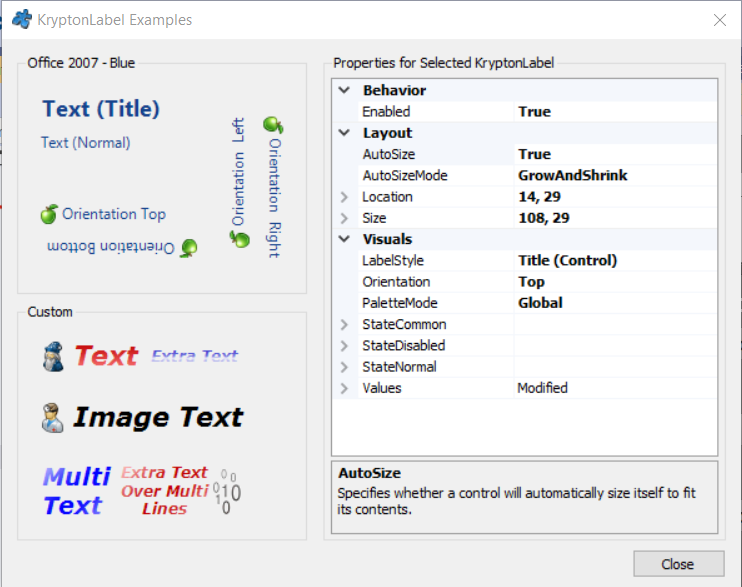Screen dimensions: 742x587
Task: Click the red Text custom label
Action: pos(106,356)
